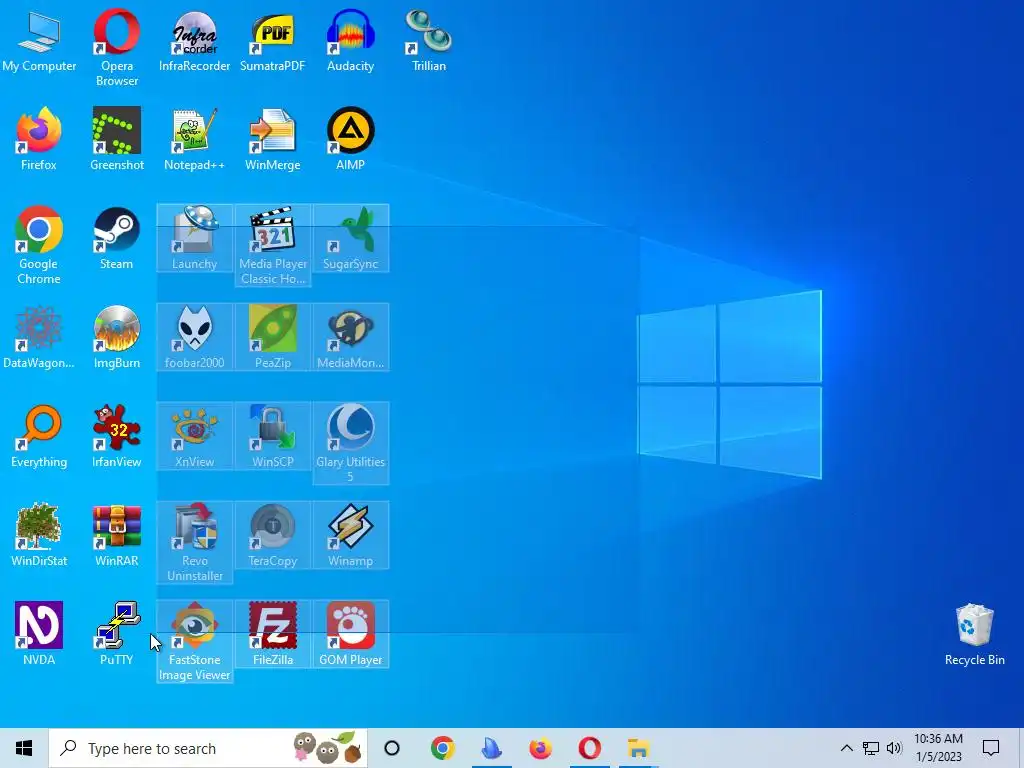Click the Media Player Classic desktop icon
1024x768 pixels.
[273, 245]
